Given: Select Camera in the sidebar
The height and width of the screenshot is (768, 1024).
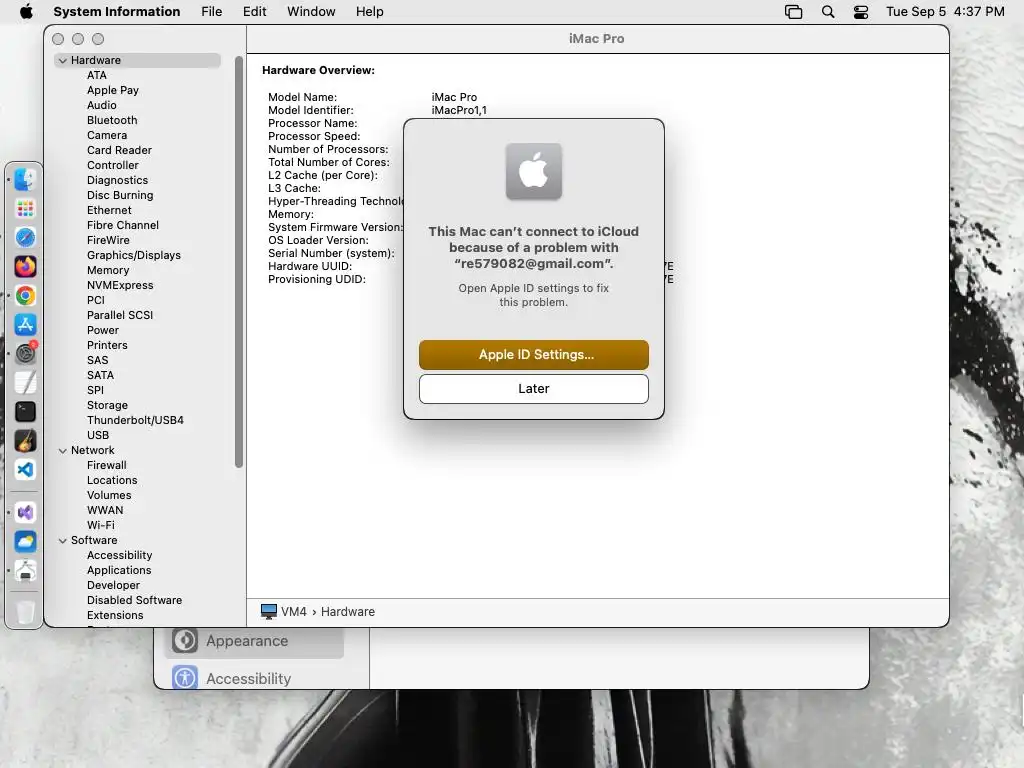Looking at the screenshot, I should coord(106,135).
